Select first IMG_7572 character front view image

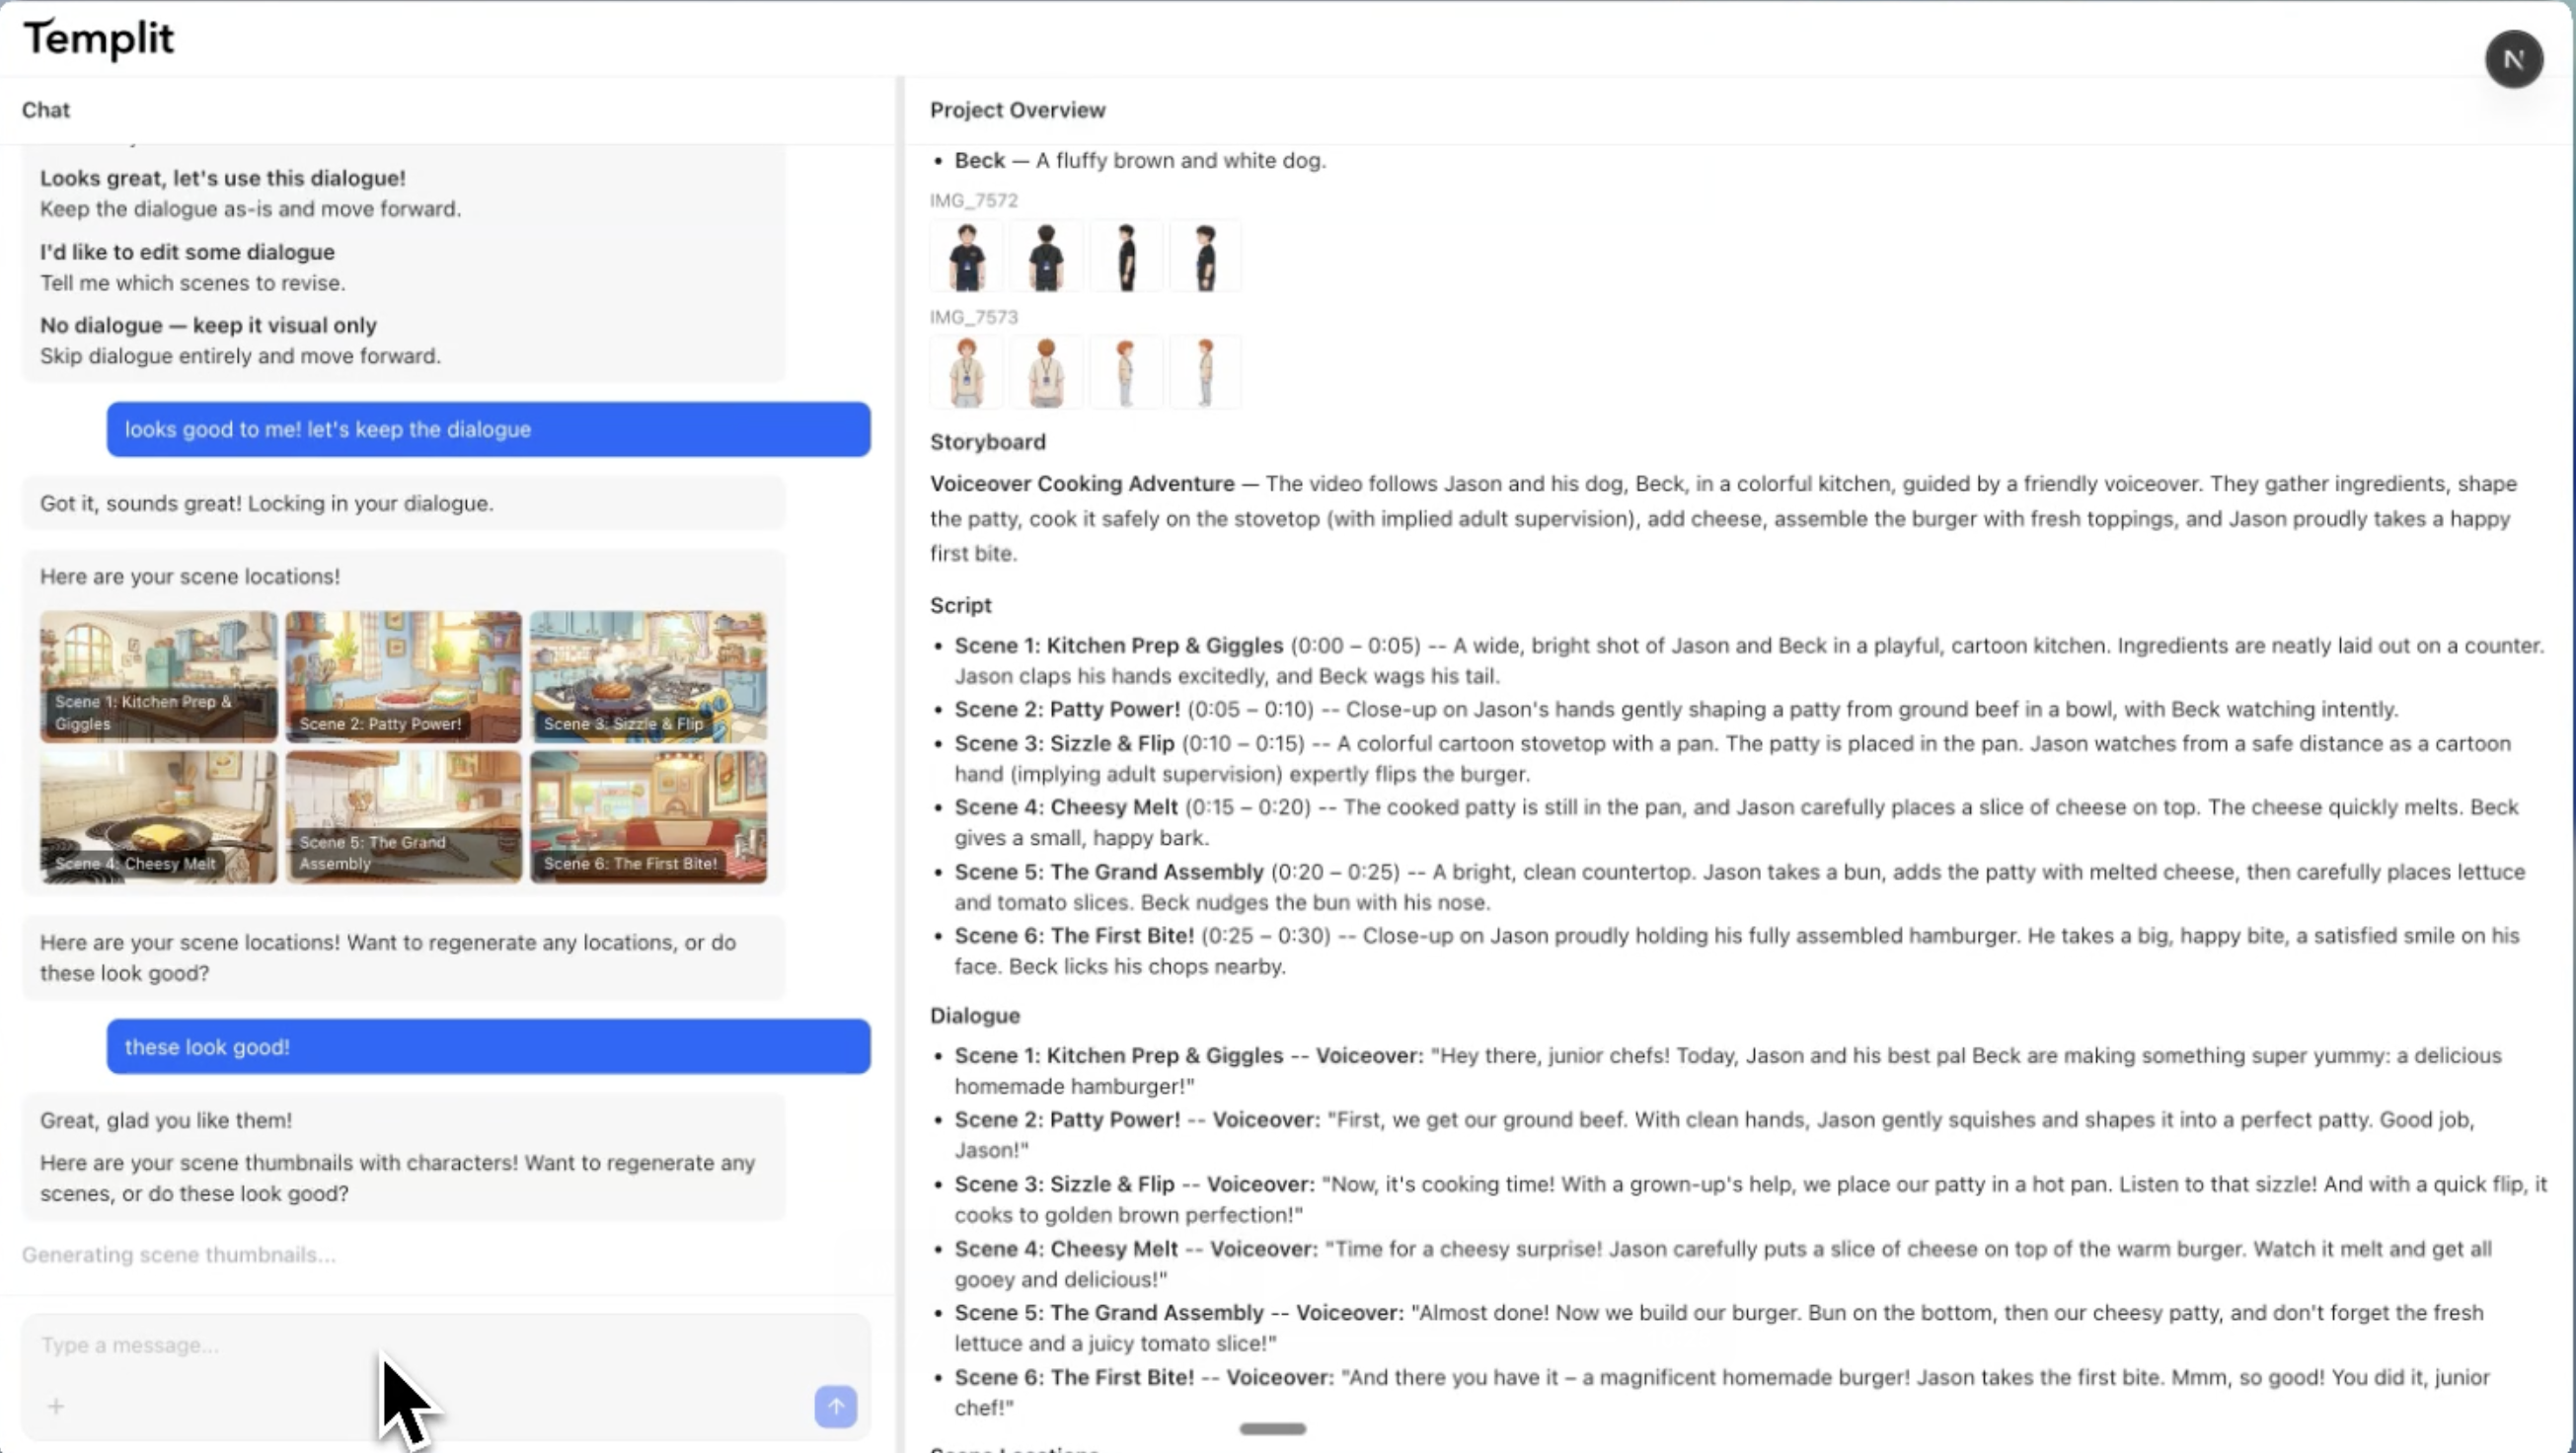pyautogui.click(x=966, y=257)
